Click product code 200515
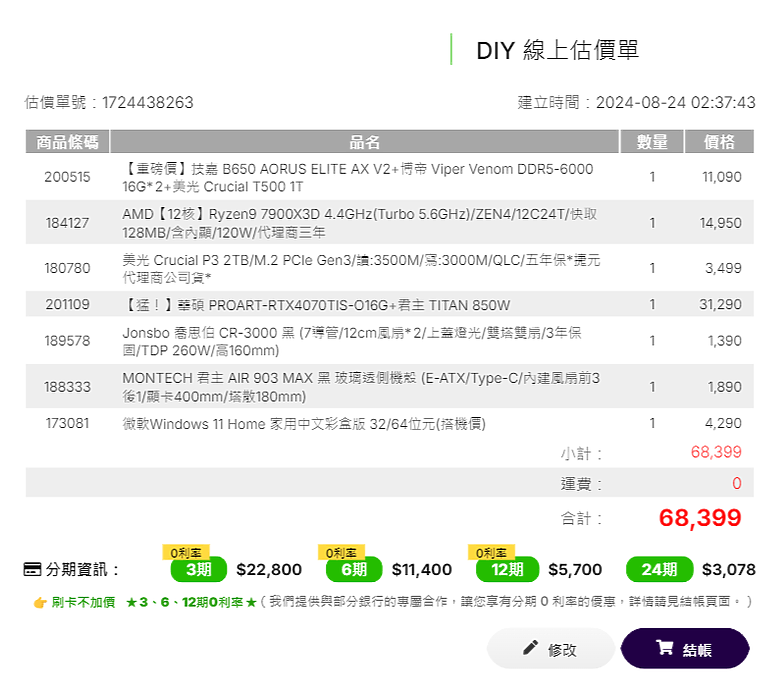780x692 pixels. (67, 177)
